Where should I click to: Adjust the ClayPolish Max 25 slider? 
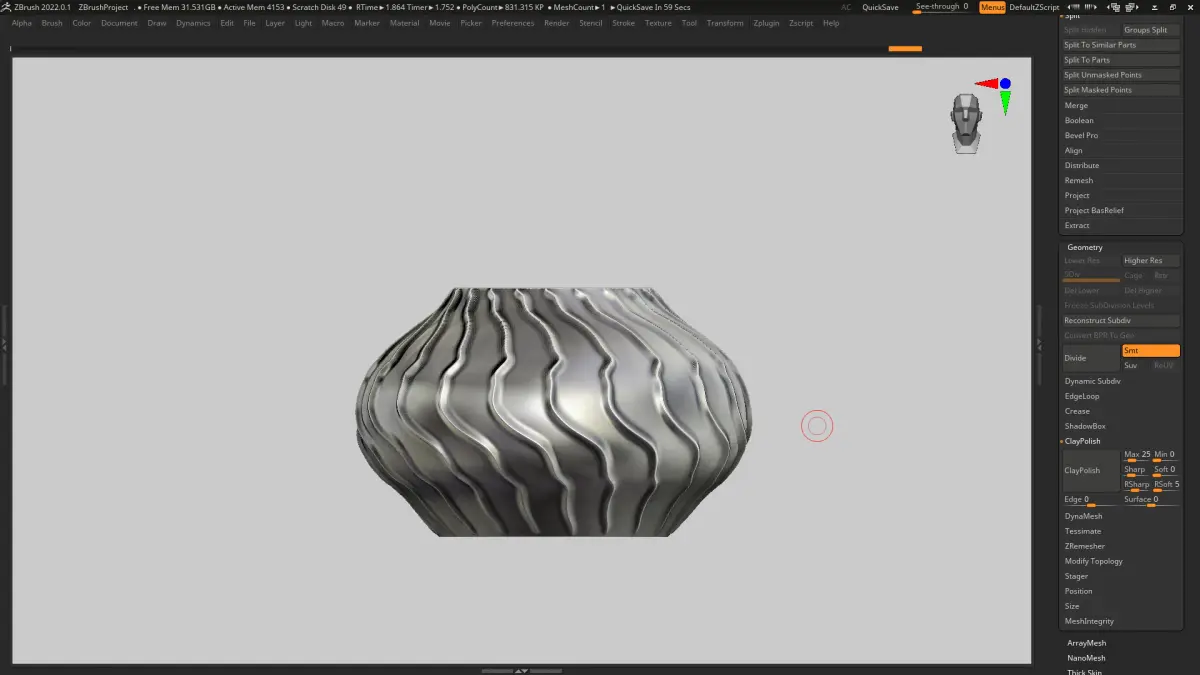click(1137, 455)
